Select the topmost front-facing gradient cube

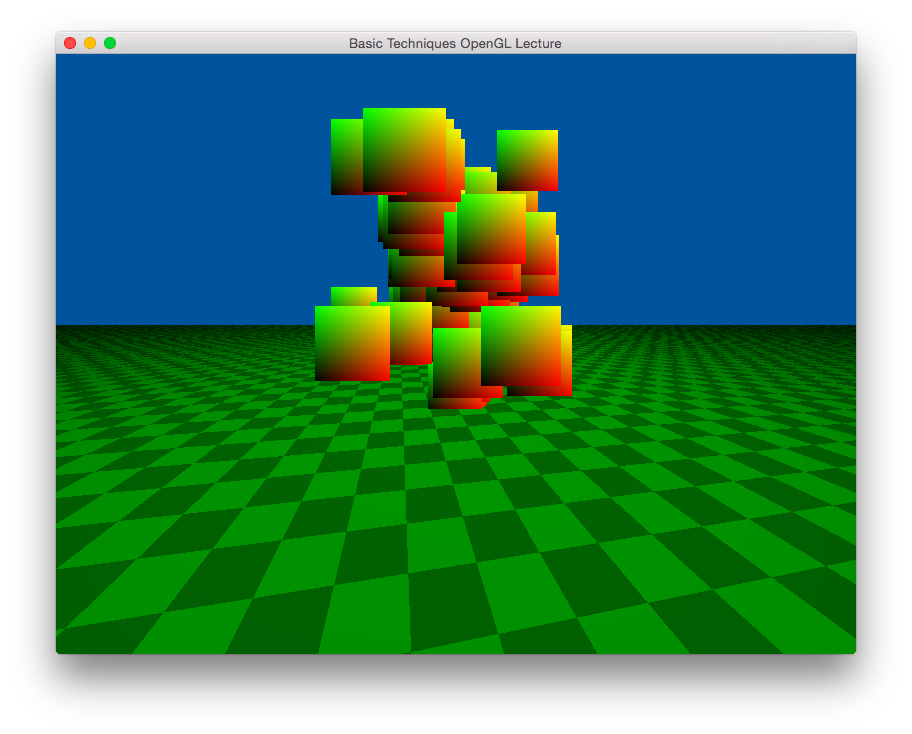pyautogui.click(x=404, y=149)
